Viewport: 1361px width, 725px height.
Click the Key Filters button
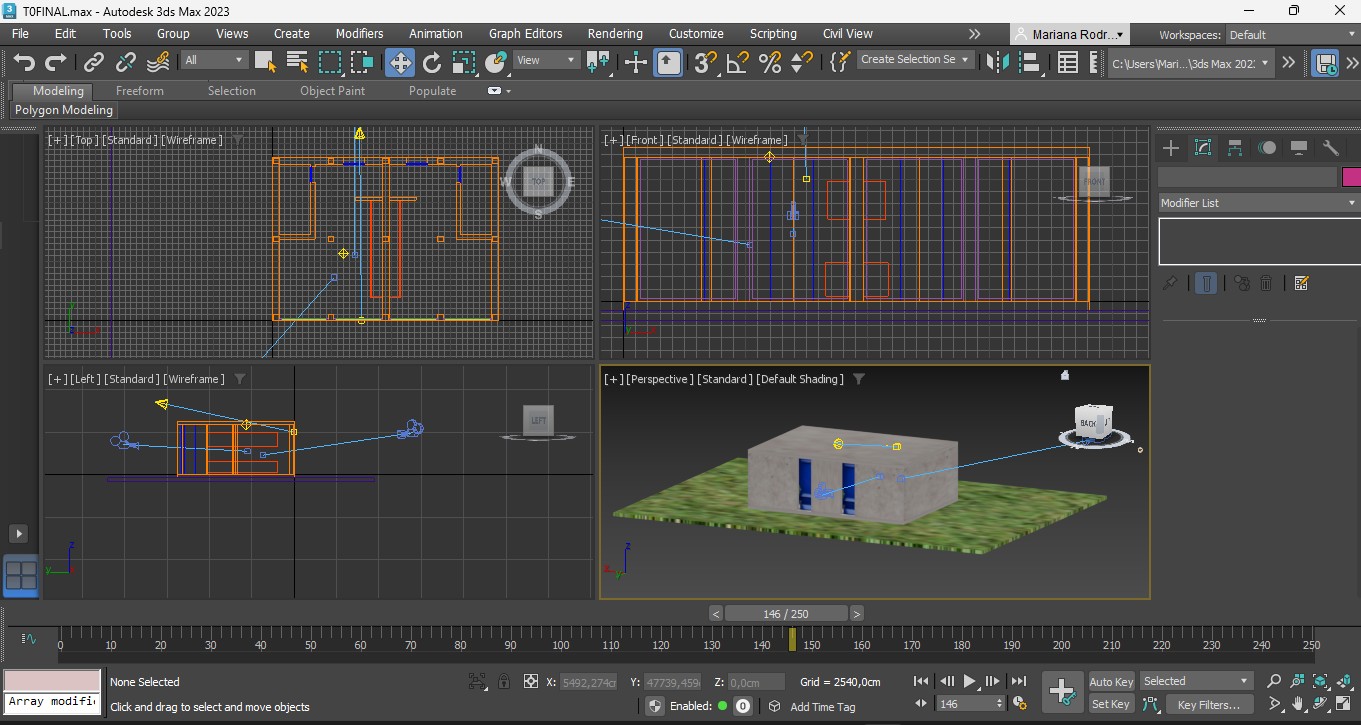click(1209, 705)
